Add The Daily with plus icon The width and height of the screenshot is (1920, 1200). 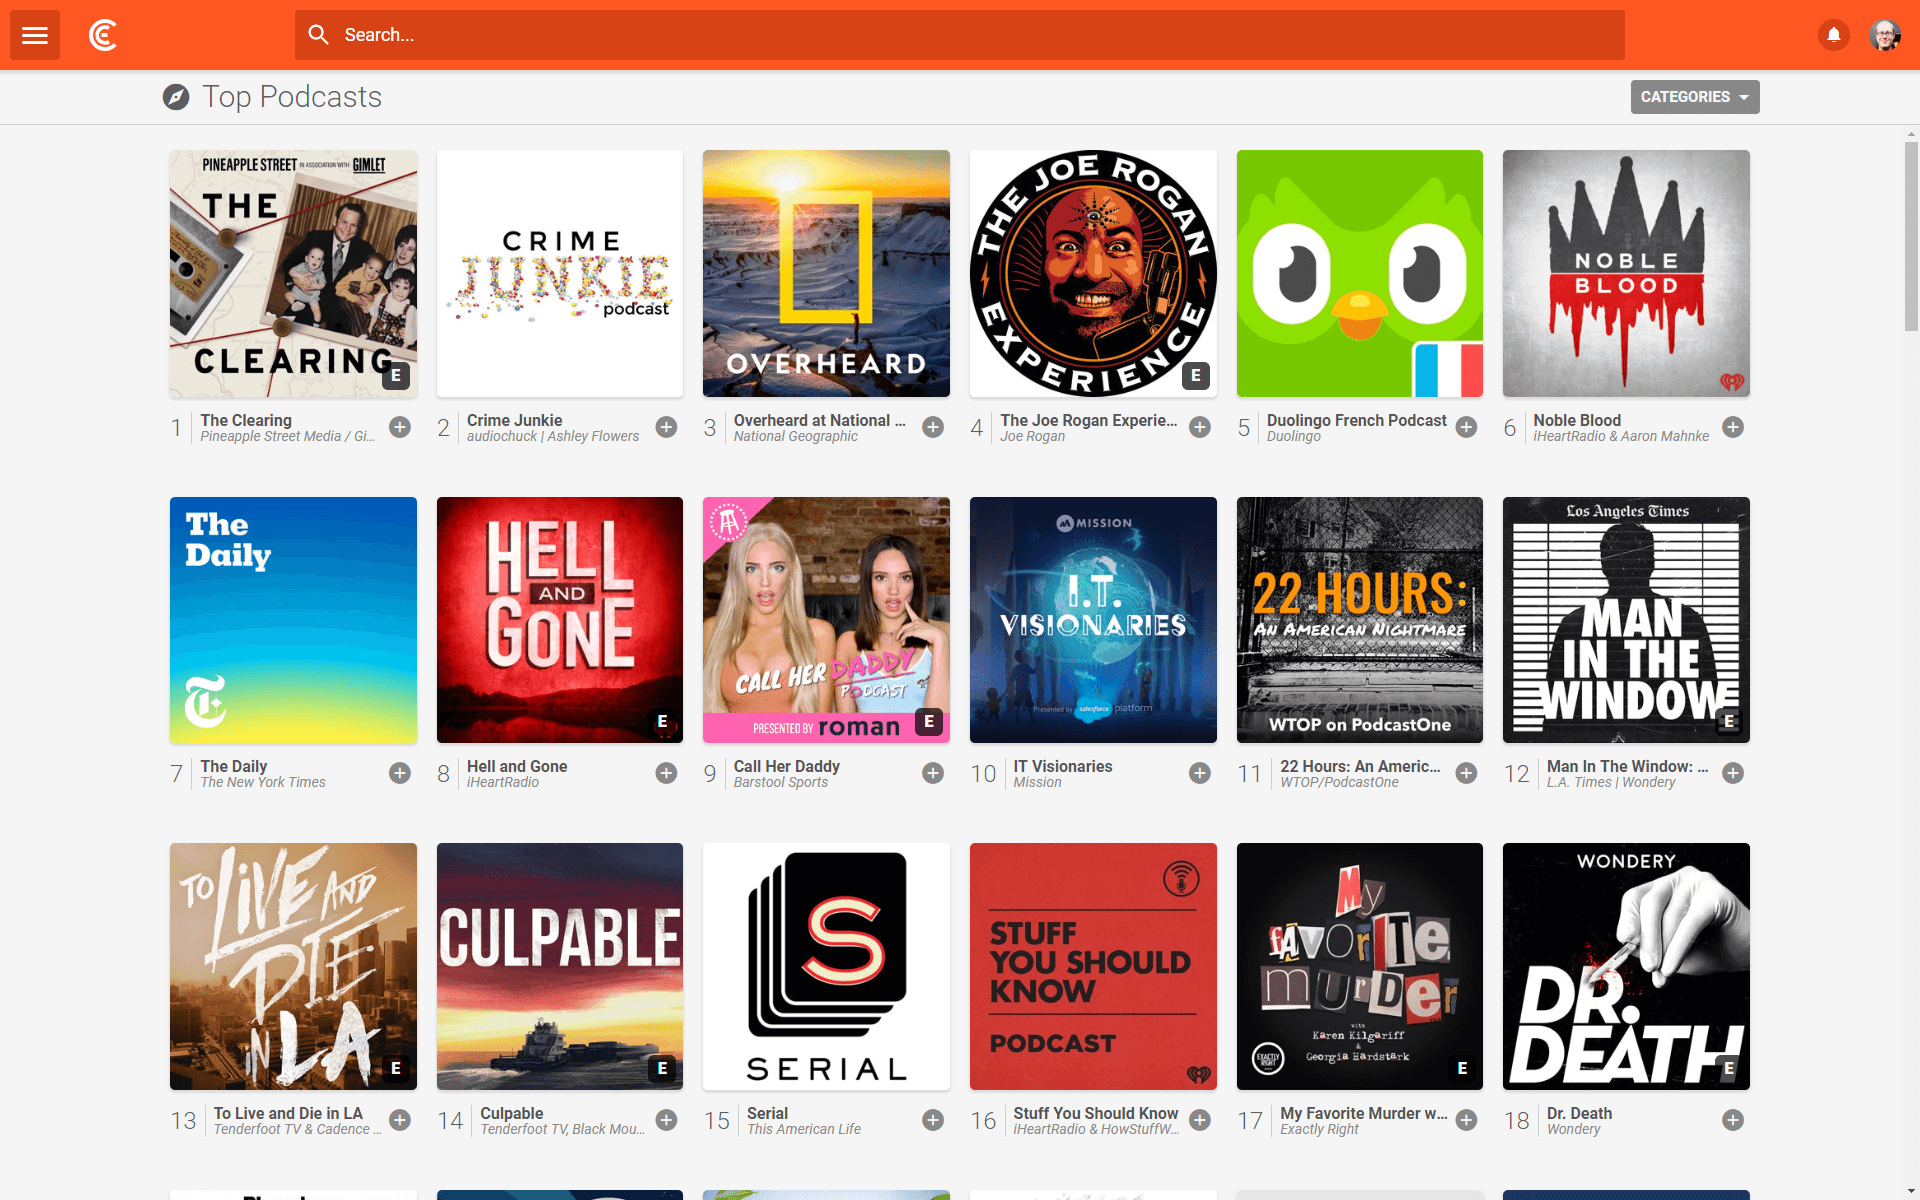coord(400,773)
